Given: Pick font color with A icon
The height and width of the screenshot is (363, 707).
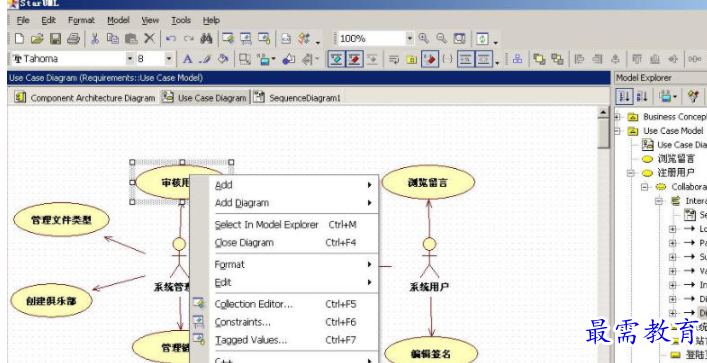Looking at the screenshot, I should [188, 59].
